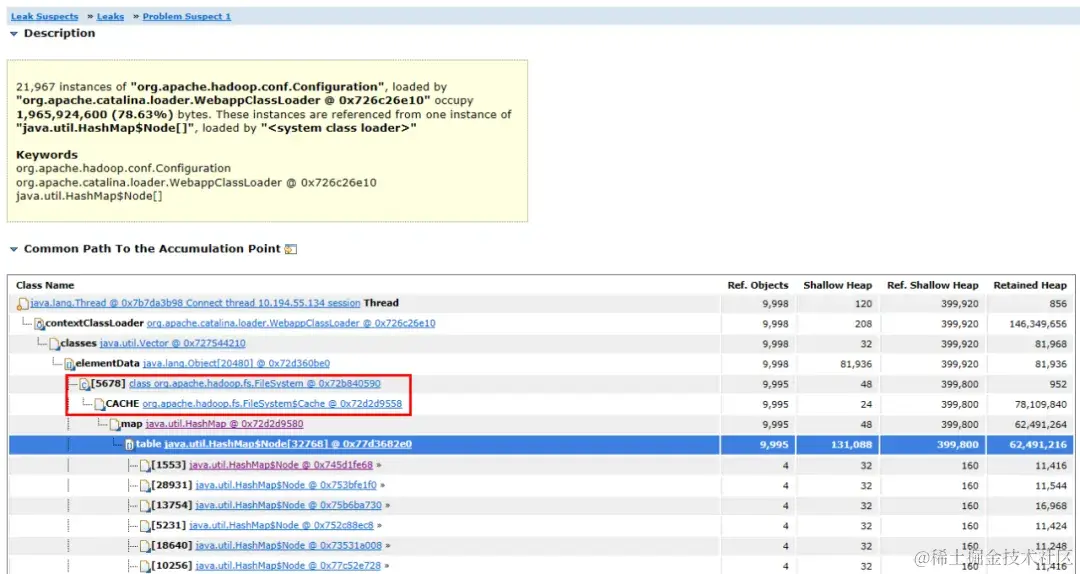The height and width of the screenshot is (574, 1080).
Task: Expand the » after node 0x753bfe1f0
Action: pyautogui.click(x=382, y=485)
